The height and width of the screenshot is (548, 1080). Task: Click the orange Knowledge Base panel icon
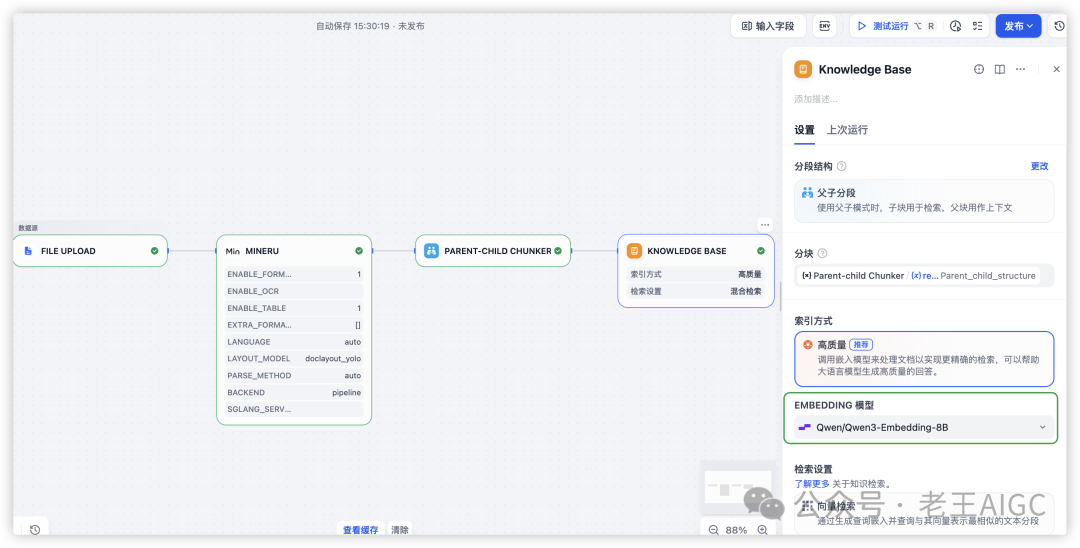[803, 70]
